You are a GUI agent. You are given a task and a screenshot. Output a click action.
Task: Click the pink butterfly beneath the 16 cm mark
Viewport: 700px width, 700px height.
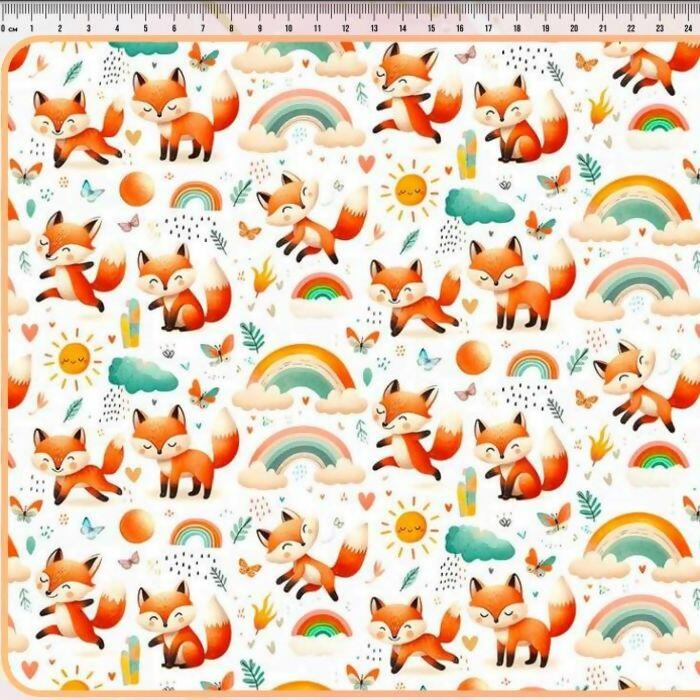(465, 56)
